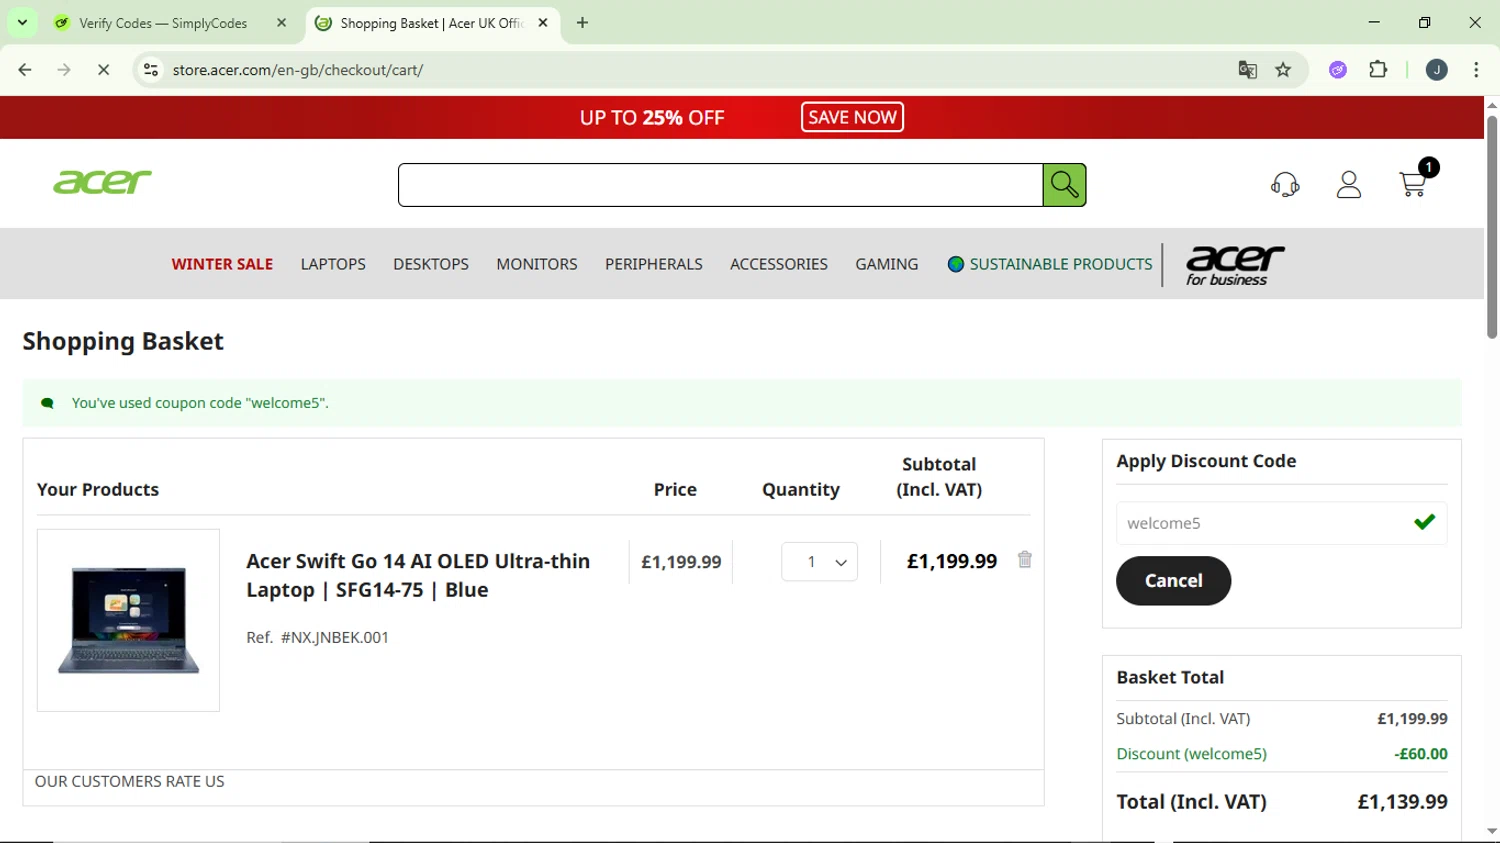View site information icon in address bar
This screenshot has height=843, width=1500.
click(x=151, y=70)
